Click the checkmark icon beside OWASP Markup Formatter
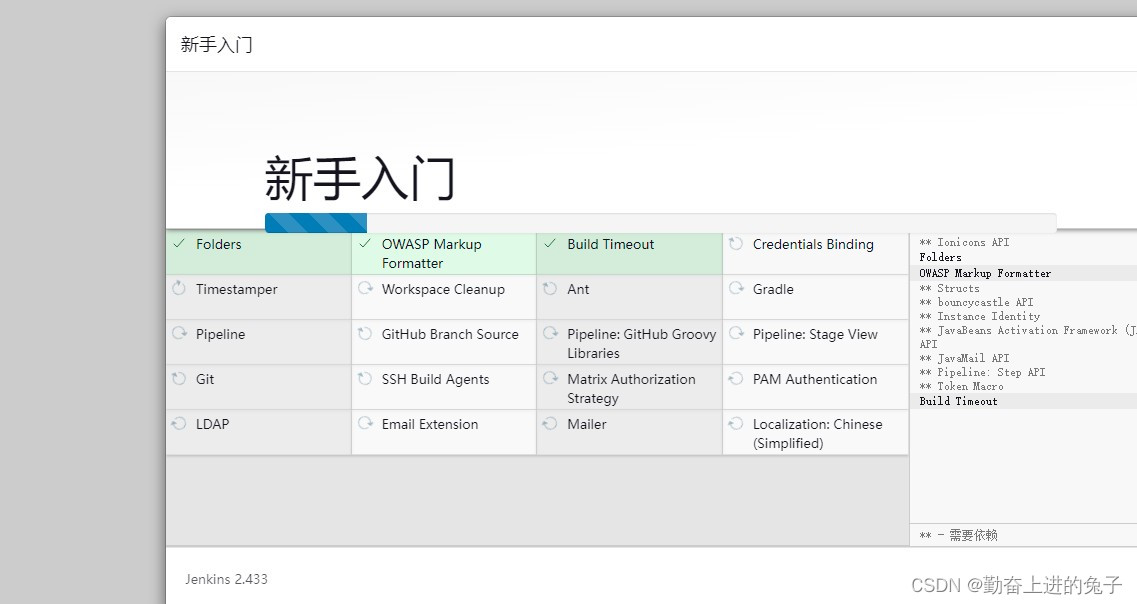Image resolution: width=1137 pixels, height=604 pixels. click(365, 244)
